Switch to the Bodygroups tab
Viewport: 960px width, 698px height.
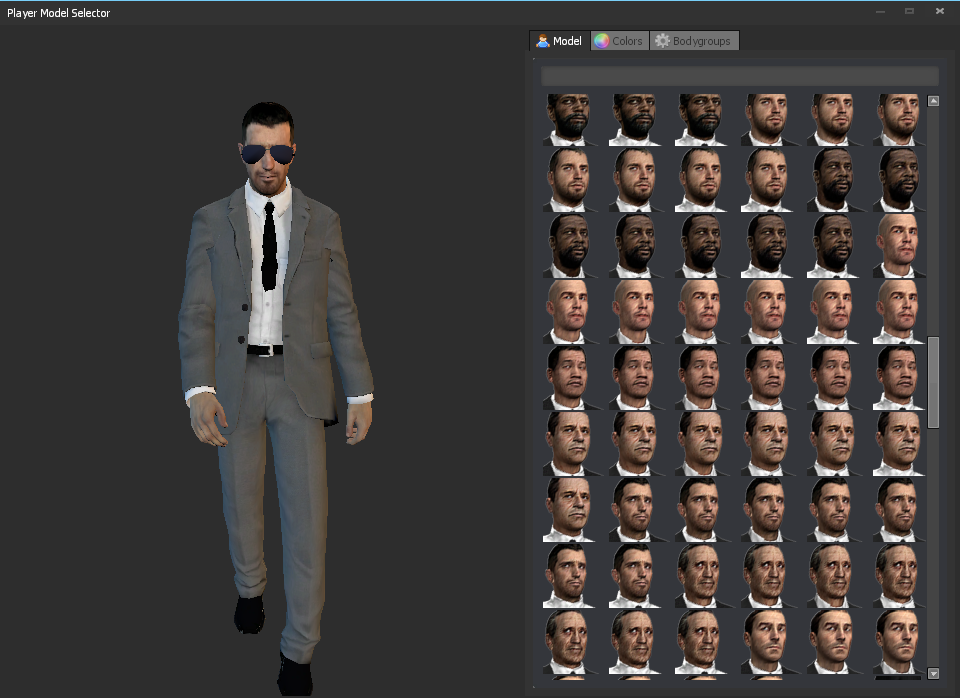pyautogui.click(x=694, y=41)
